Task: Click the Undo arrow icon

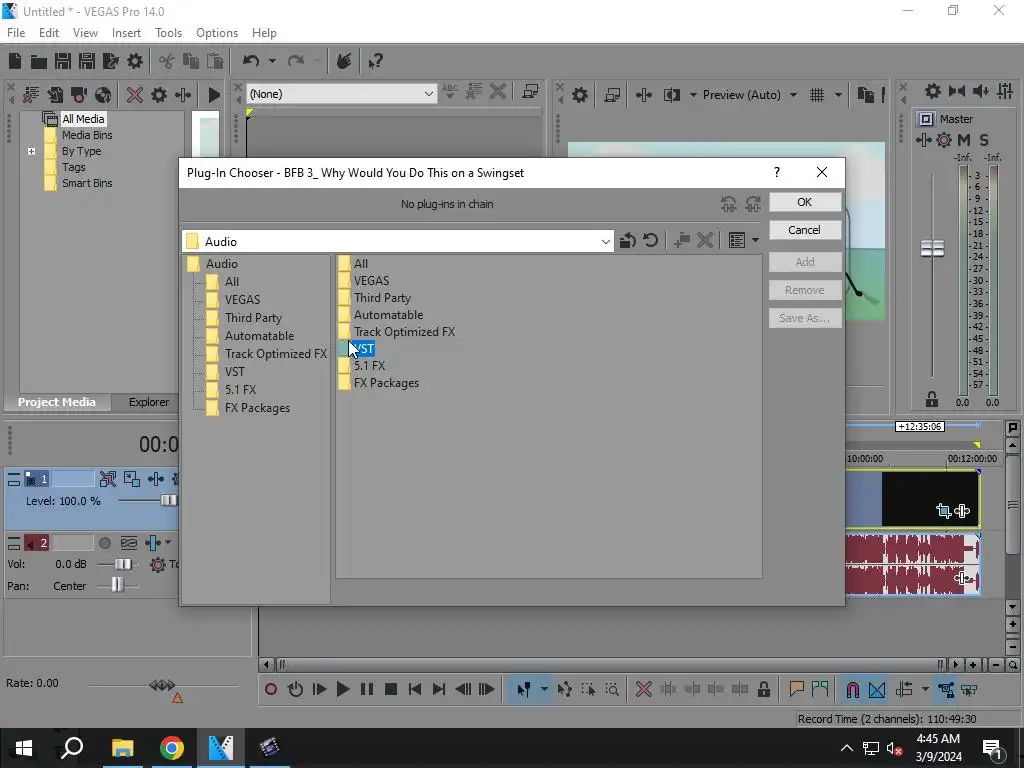Action: [x=251, y=61]
